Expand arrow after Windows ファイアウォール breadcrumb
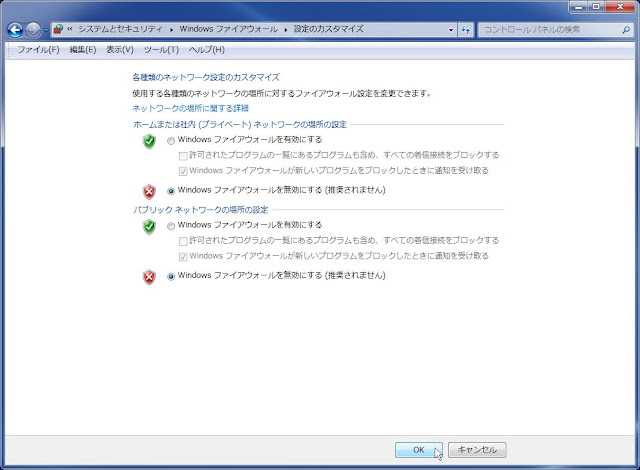640x470 pixels. [286, 30]
